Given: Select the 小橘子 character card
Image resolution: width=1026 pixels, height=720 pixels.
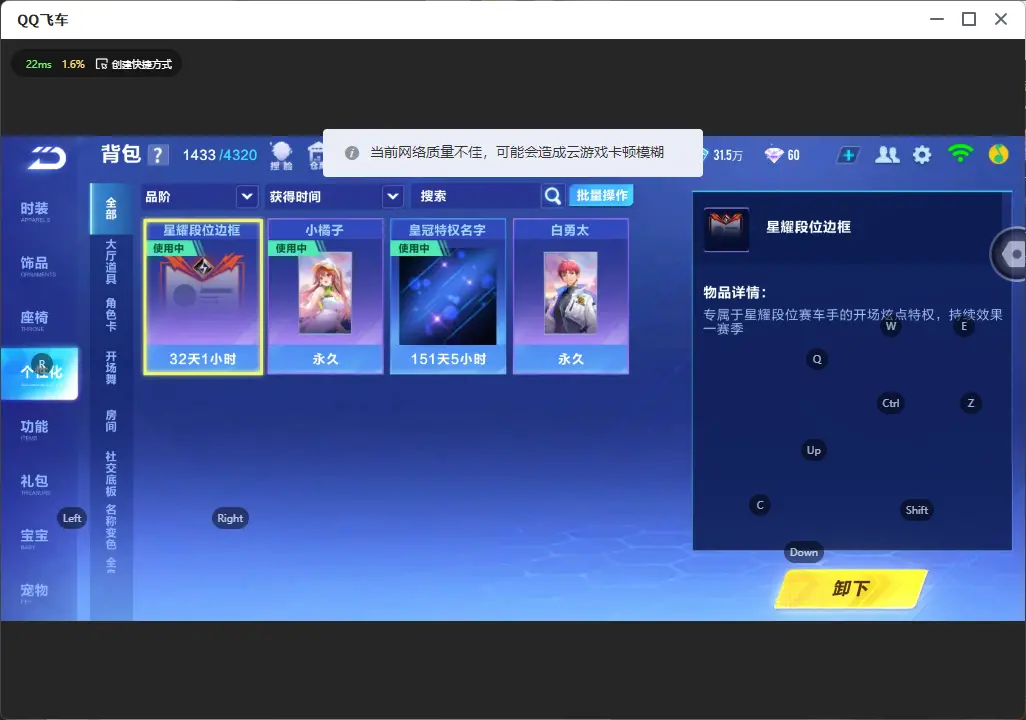Looking at the screenshot, I should (x=325, y=297).
